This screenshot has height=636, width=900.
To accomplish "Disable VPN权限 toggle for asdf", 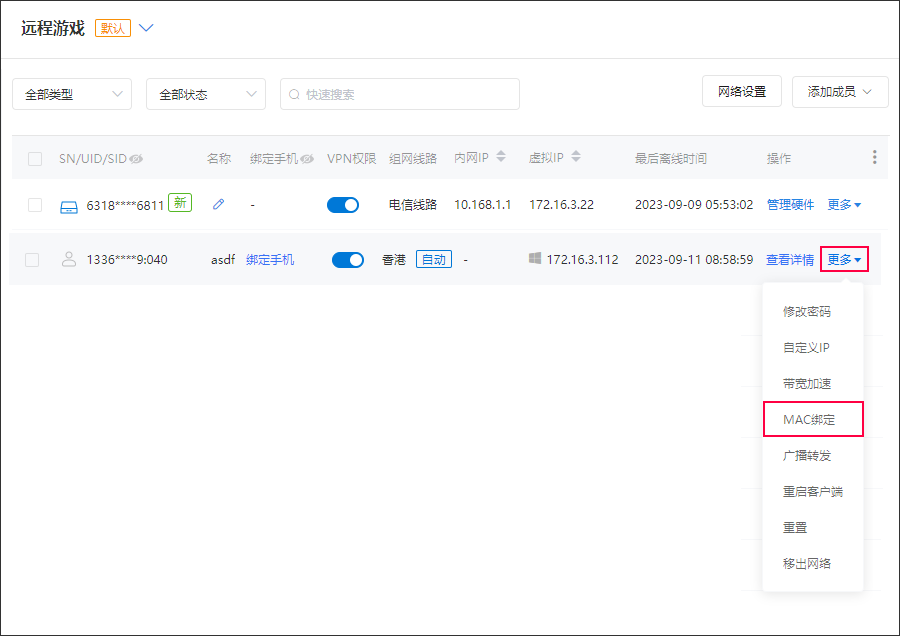I will pos(343,258).
